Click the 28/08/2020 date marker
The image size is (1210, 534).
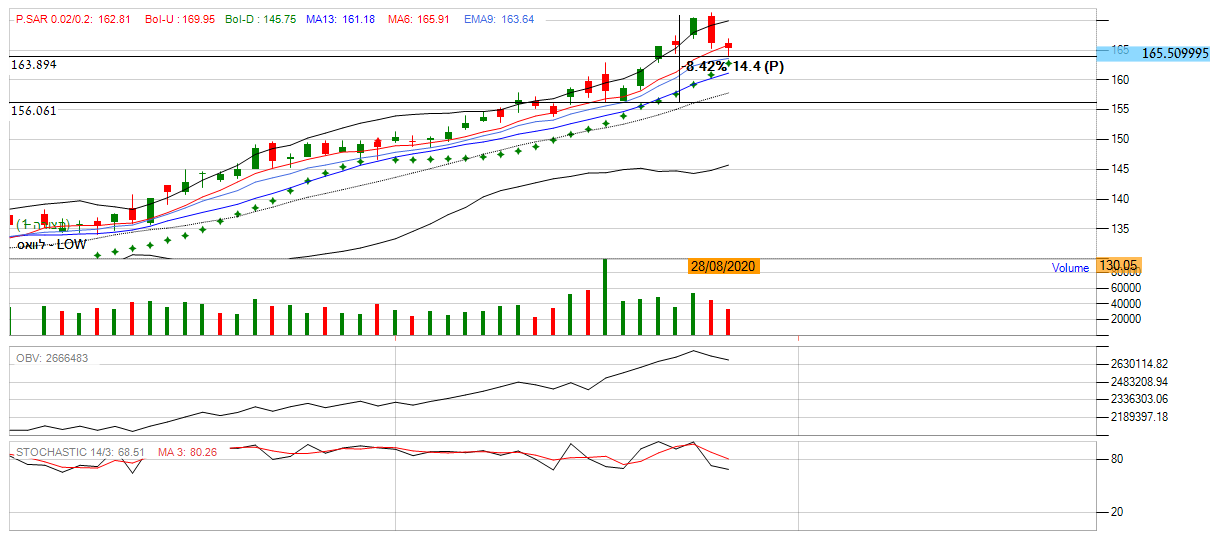(723, 266)
